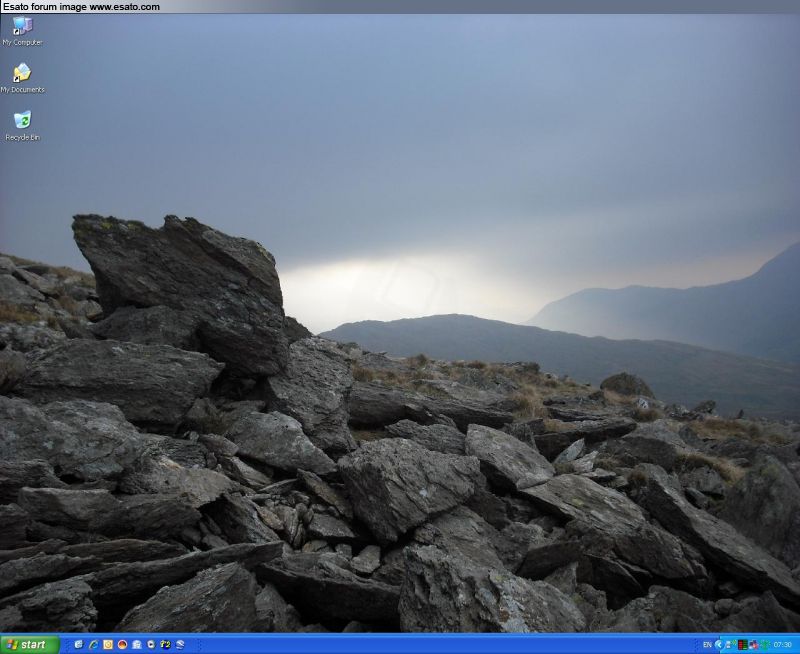This screenshot has width=800, height=654.
Task: Launch Internet Explorer from Quick Launch
Action: coord(93,645)
